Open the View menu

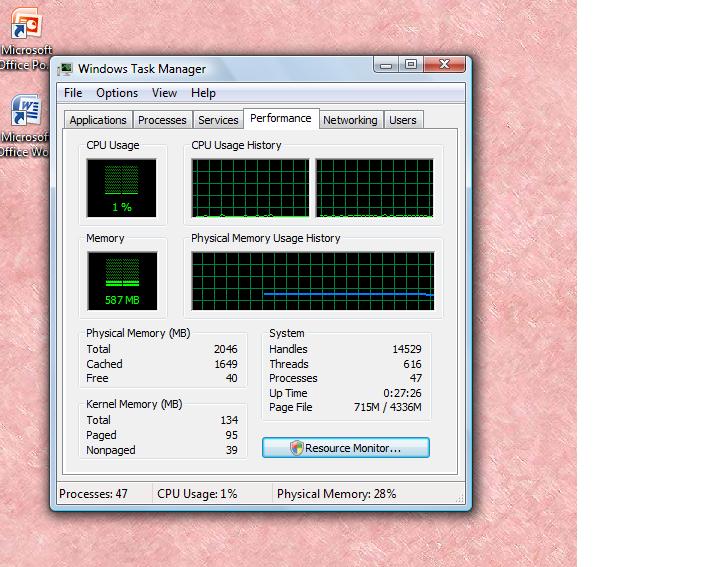[x=164, y=93]
